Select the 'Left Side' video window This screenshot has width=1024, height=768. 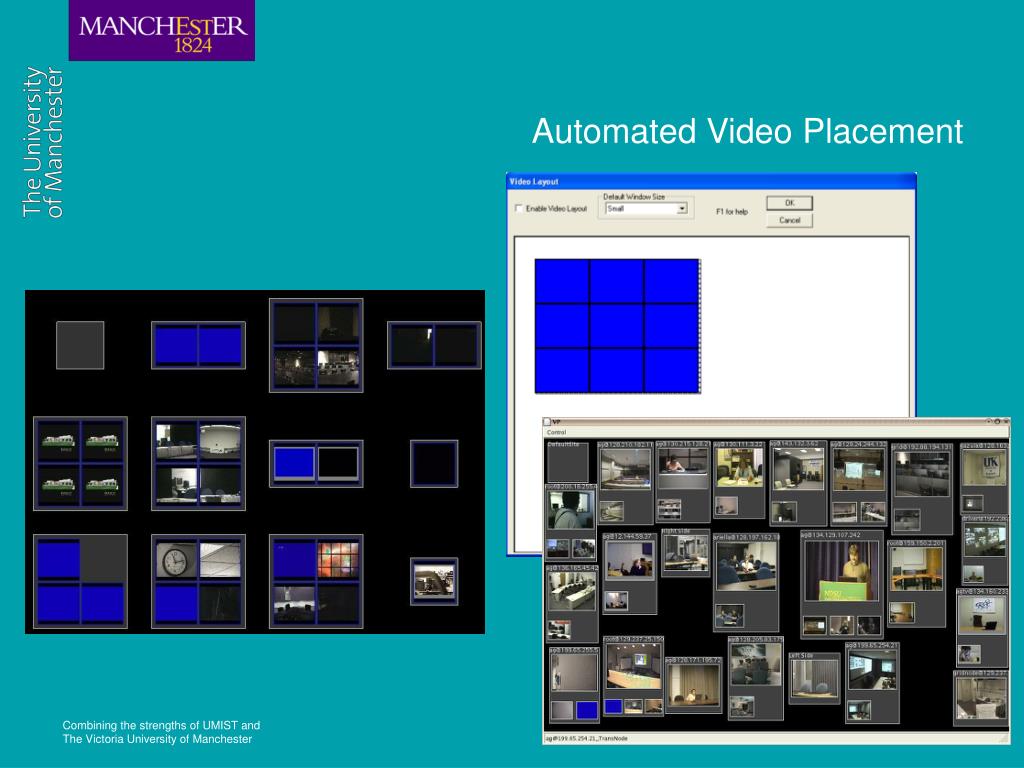pyautogui.click(x=814, y=678)
